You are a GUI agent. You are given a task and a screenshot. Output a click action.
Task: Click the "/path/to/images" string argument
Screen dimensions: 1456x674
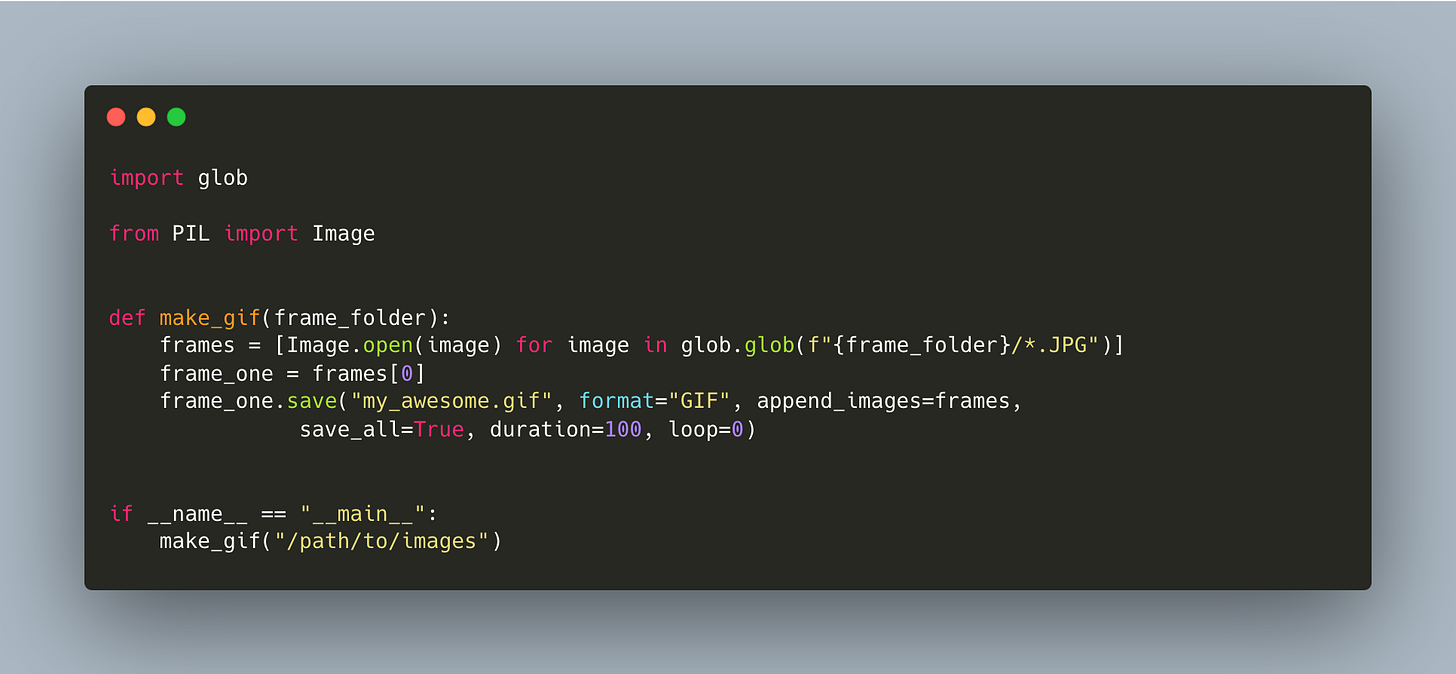point(382,542)
